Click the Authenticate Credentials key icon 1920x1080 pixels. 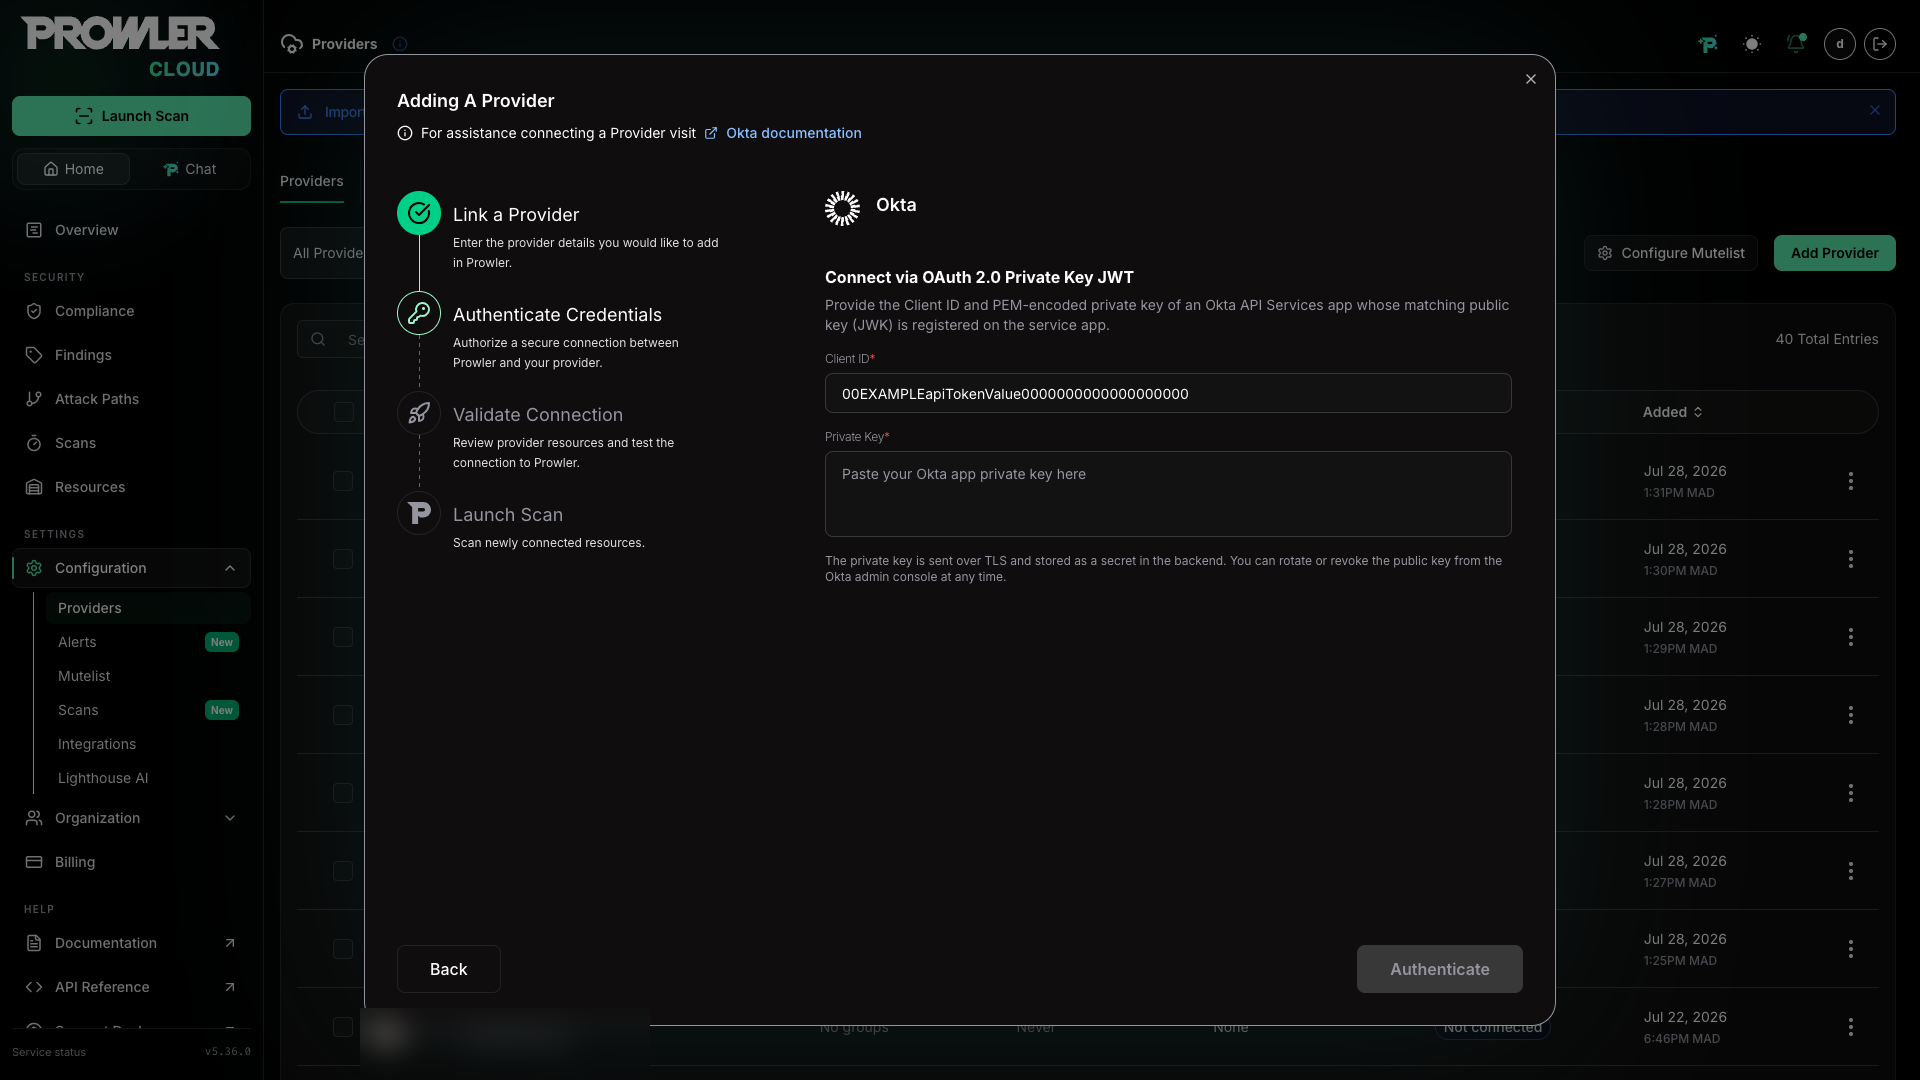419,313
